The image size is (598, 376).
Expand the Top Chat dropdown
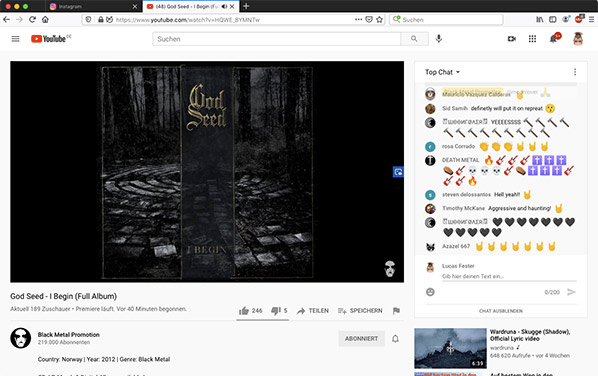click(x=442, y=72)
